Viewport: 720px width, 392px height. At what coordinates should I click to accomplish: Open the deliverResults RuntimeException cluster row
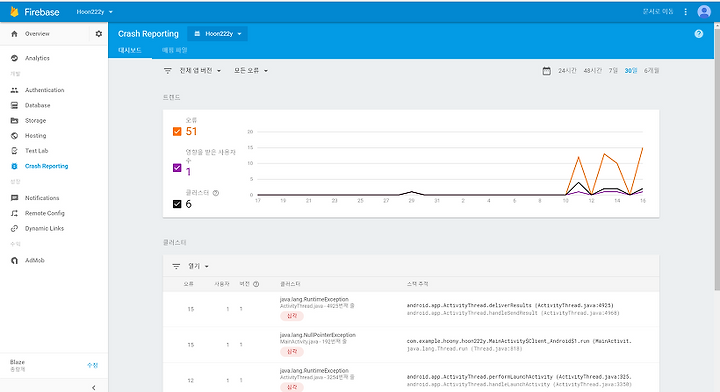(x=411, y=309)
